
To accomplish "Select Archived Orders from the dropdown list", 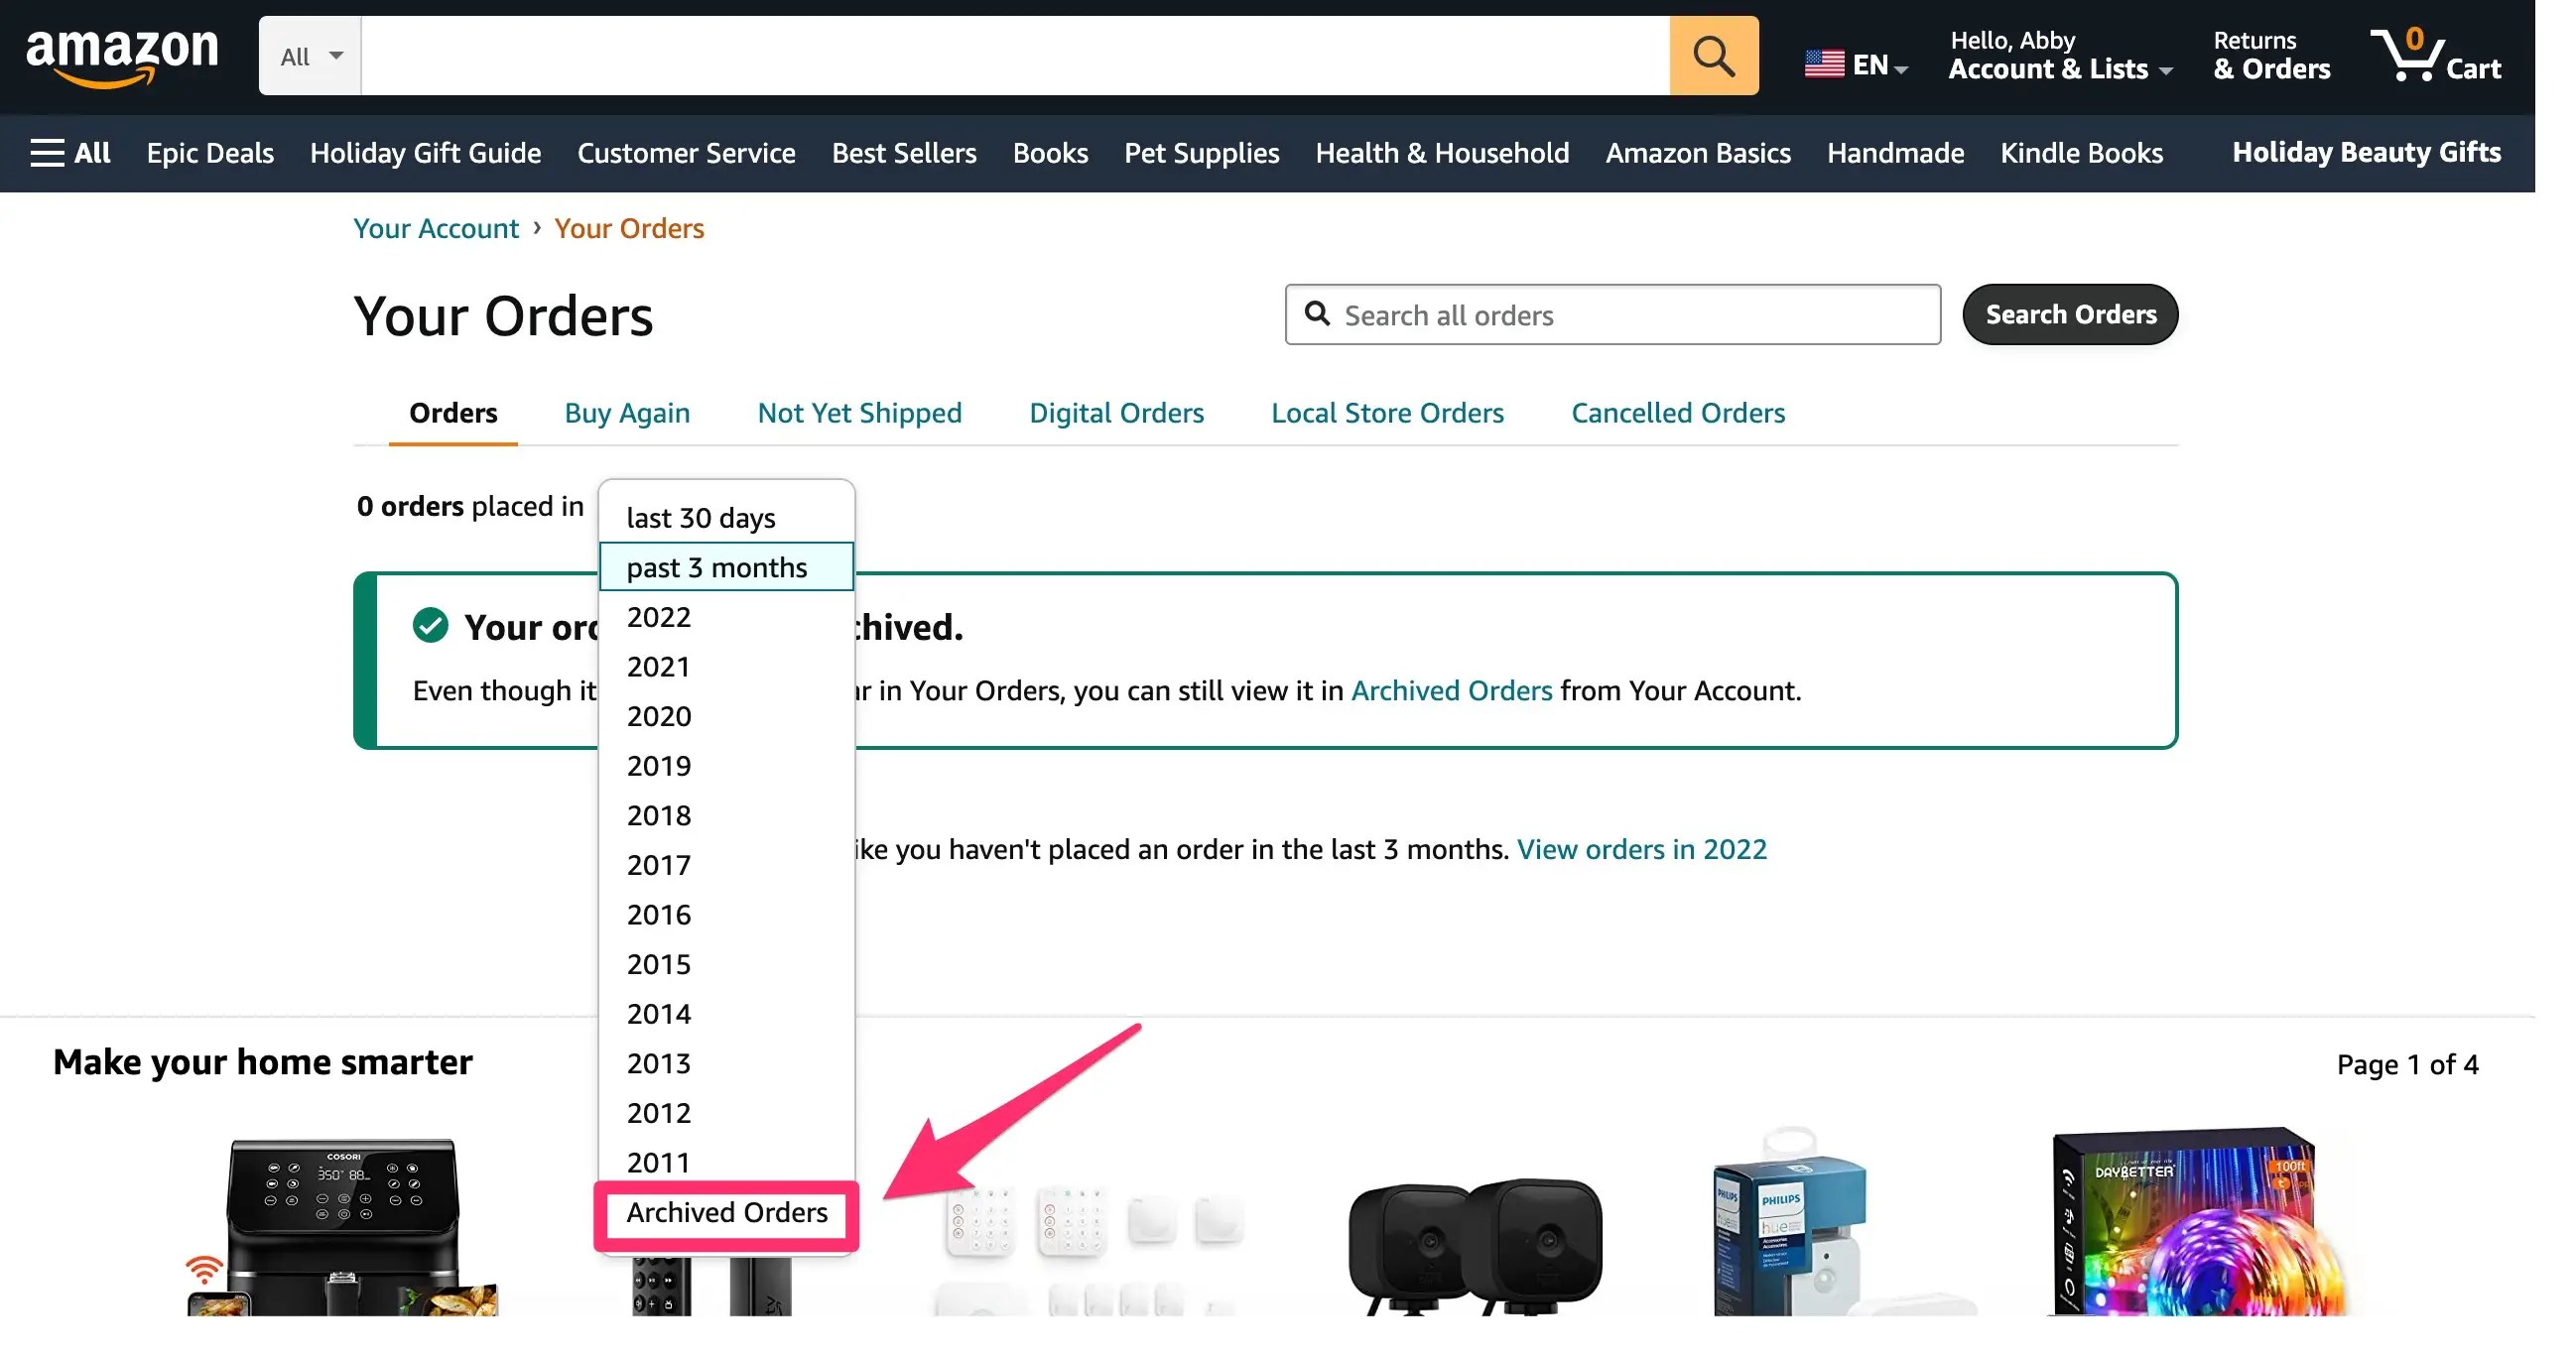I will tap(727, 1212).
